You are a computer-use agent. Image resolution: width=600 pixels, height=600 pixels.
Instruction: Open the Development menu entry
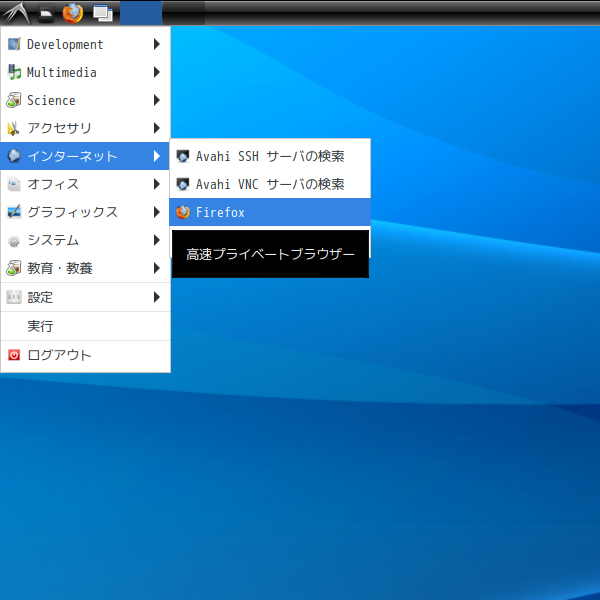(85, 44)
